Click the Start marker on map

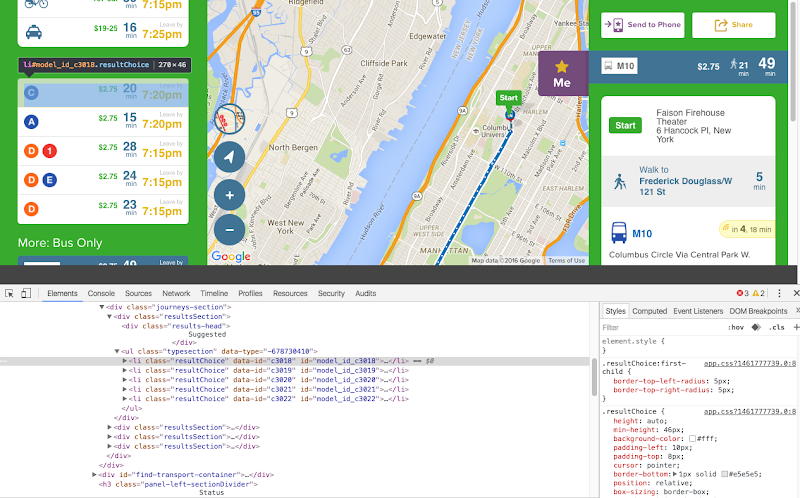(509, 98)
